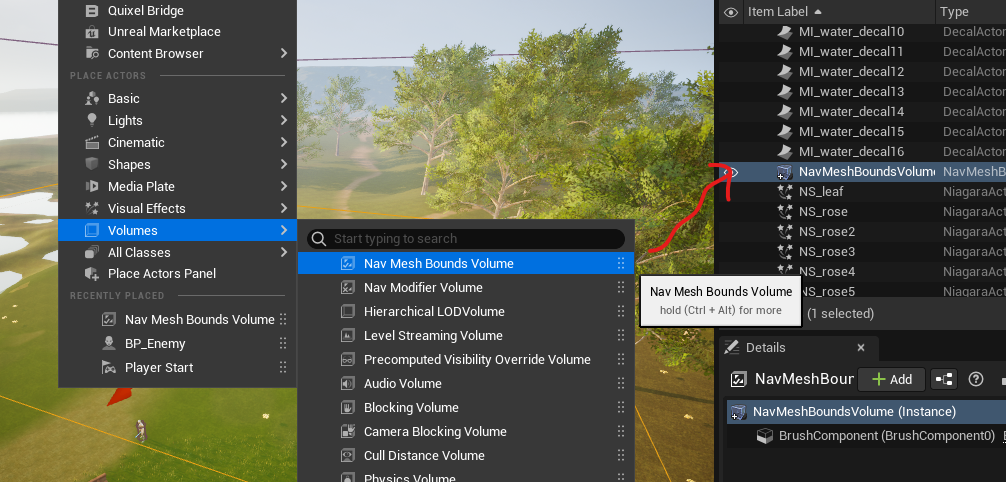Click the Cinematic clapperboard icon

coord(92,142)
